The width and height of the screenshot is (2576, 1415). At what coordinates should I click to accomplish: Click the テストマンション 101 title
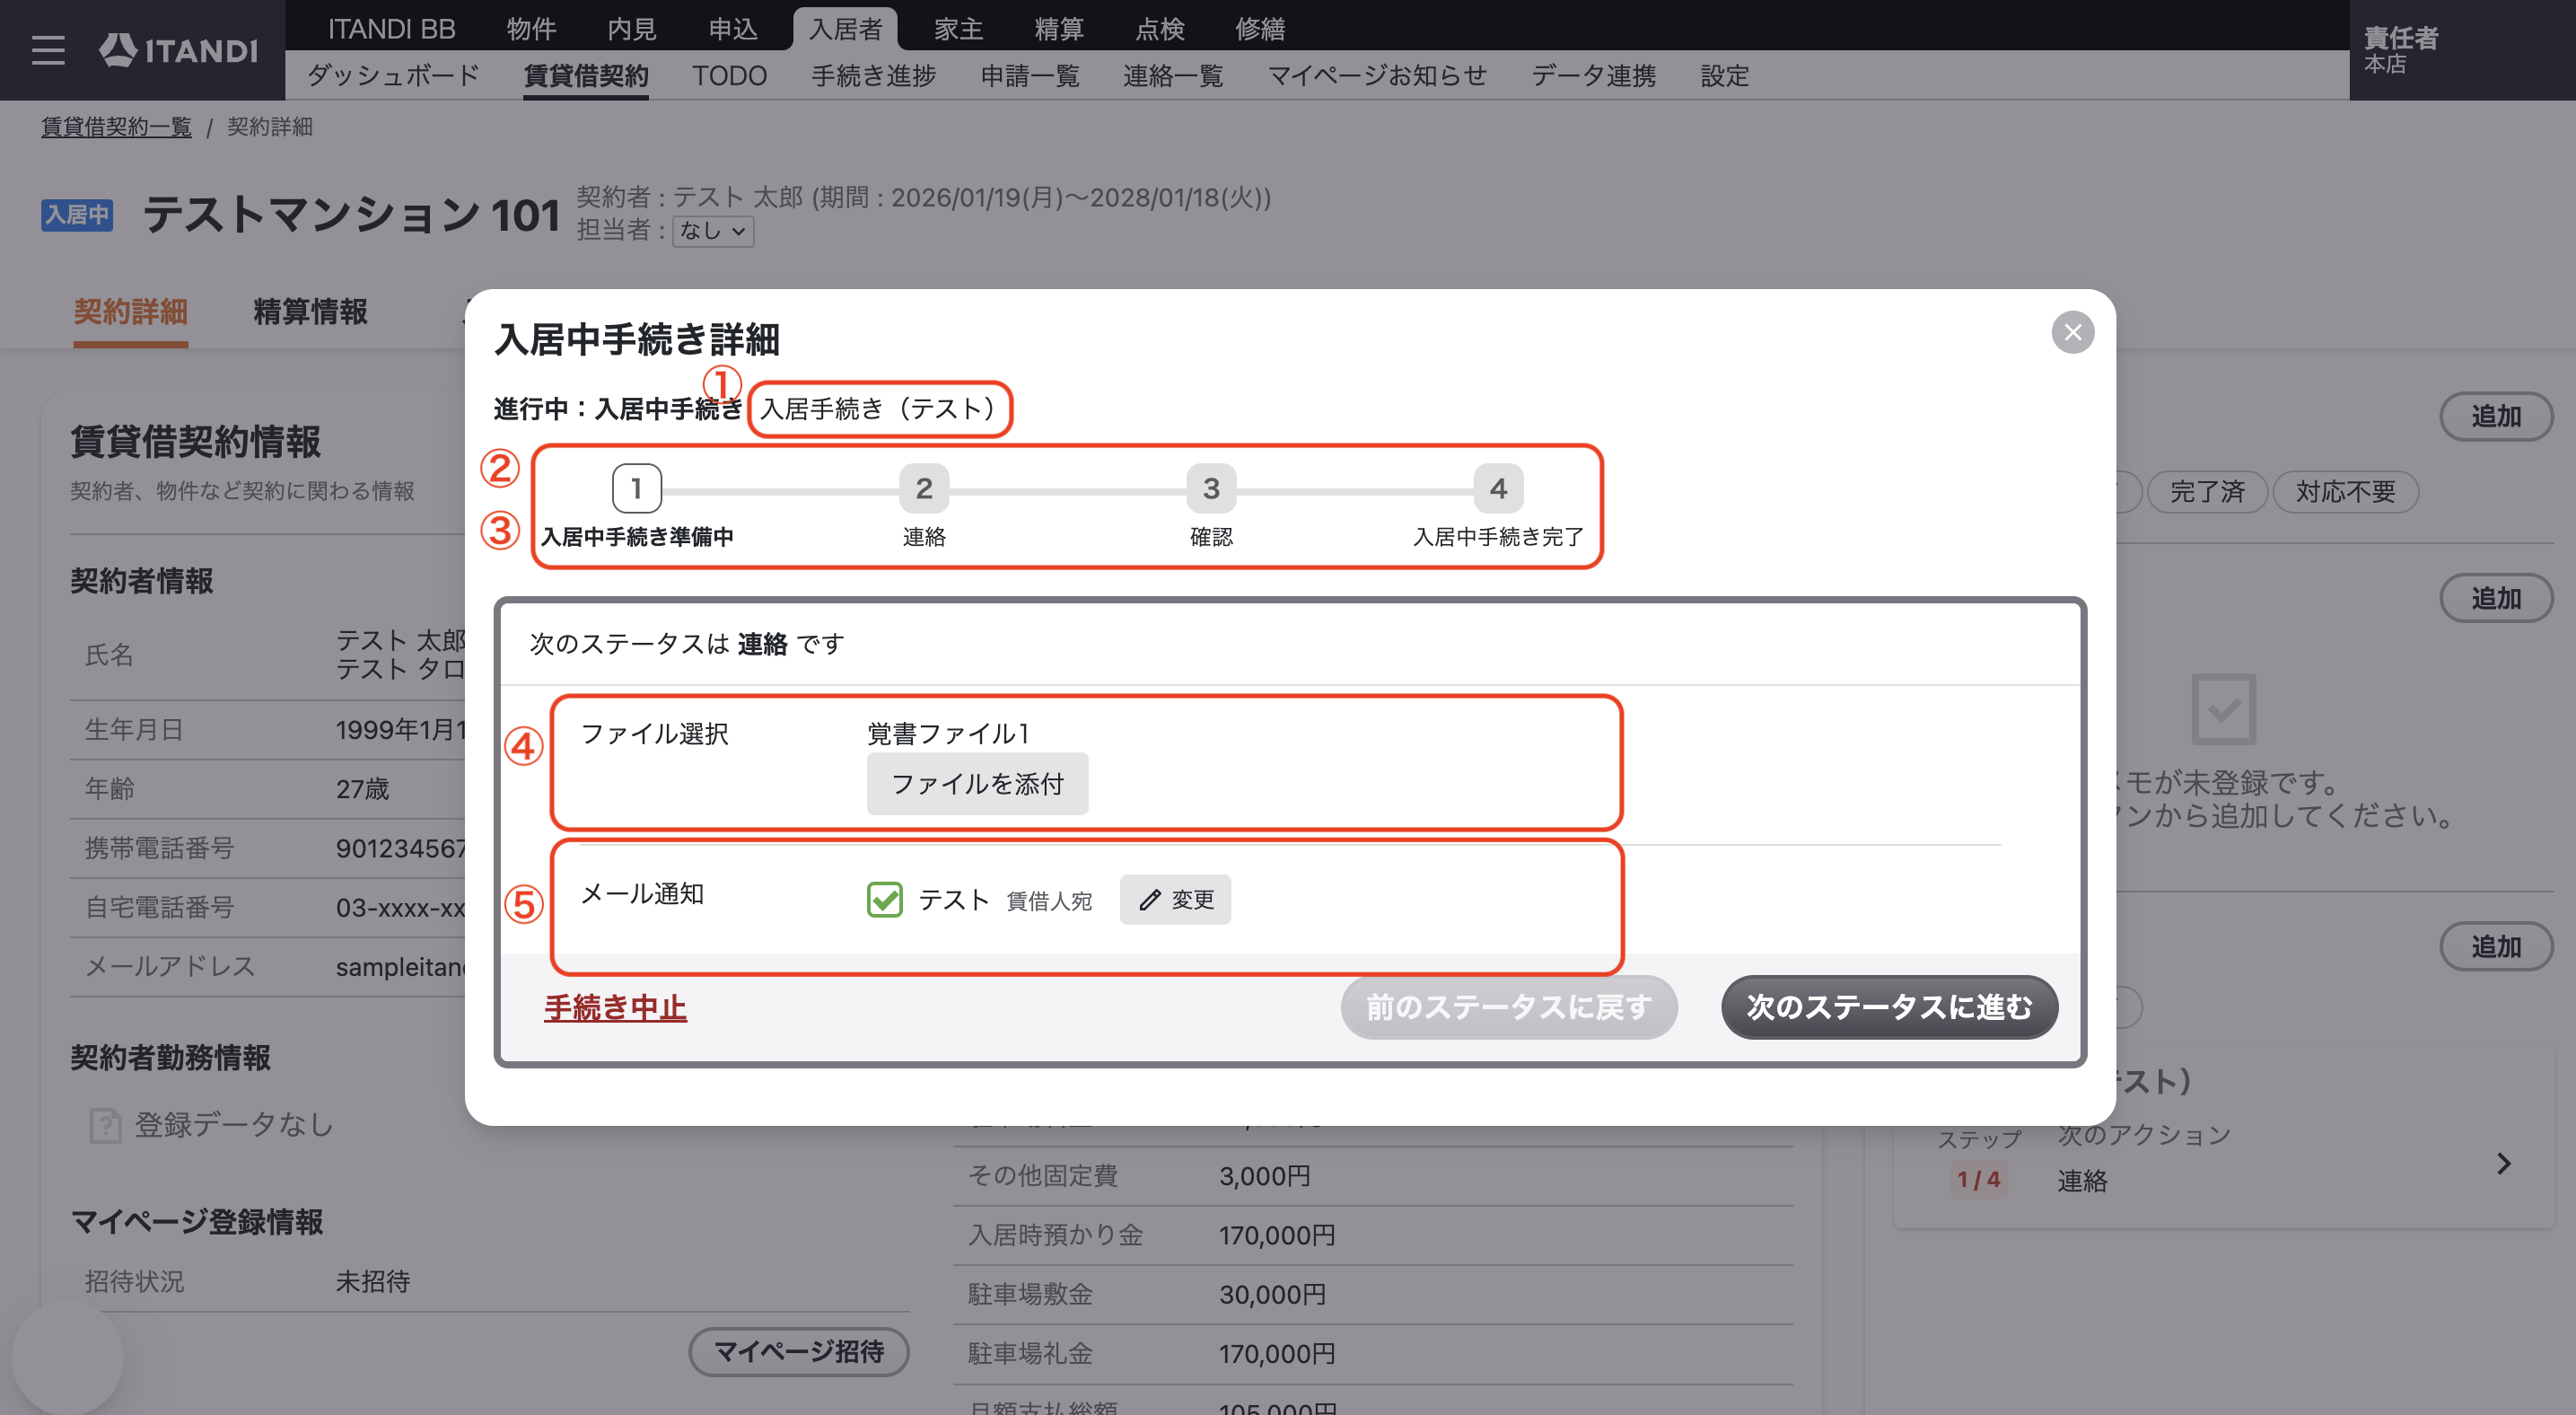coord(351,215)
